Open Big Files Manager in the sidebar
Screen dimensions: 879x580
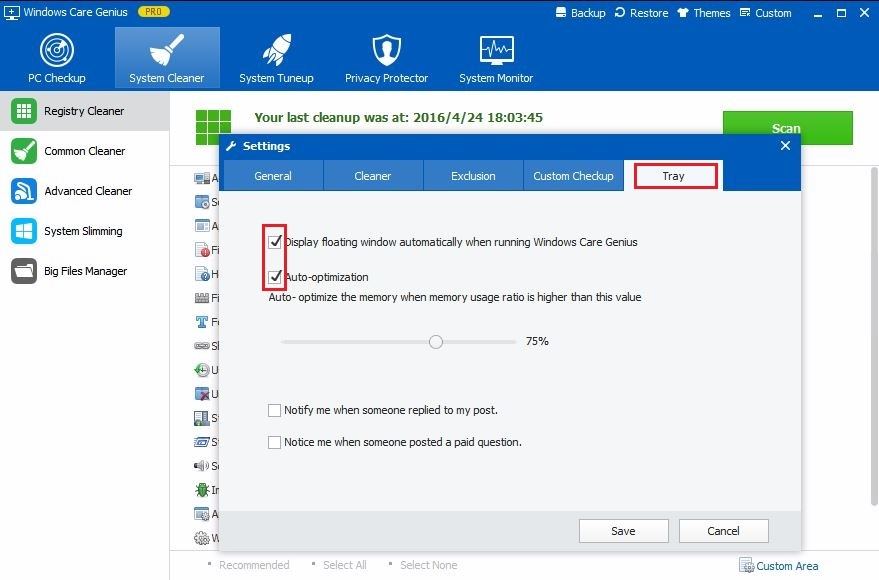[x=85, y=271]
